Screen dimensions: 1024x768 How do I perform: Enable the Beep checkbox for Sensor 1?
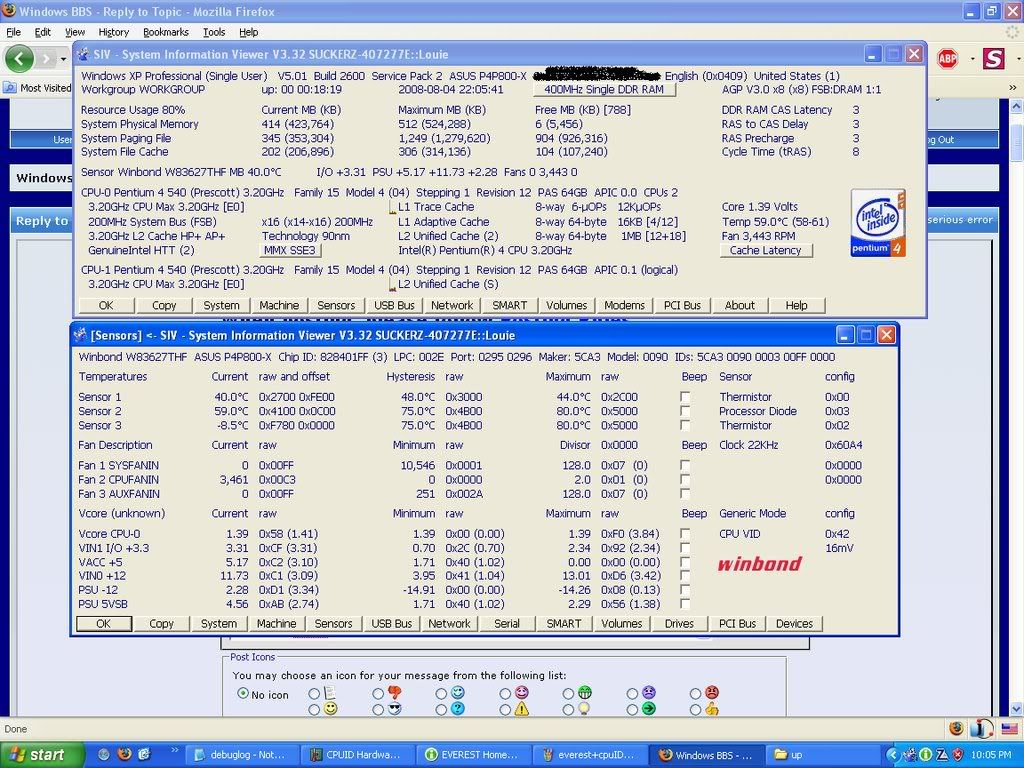pos(684,396)
